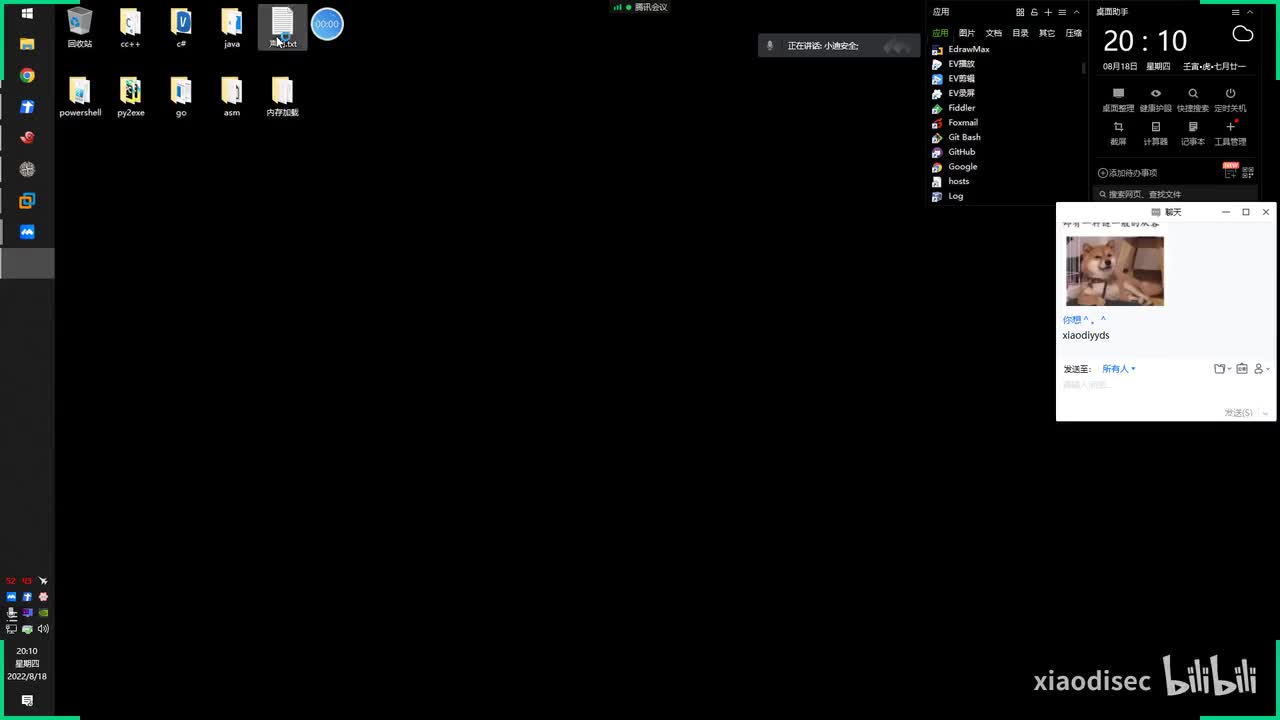1280x720 pixels.
Task: Open File Explorer from the taskbar
Action: pyautogui.click(x=27, y=44)
